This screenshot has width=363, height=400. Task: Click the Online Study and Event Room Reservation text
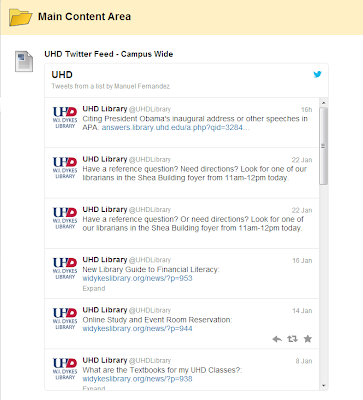pyautogui.click(x=157, y=320)
